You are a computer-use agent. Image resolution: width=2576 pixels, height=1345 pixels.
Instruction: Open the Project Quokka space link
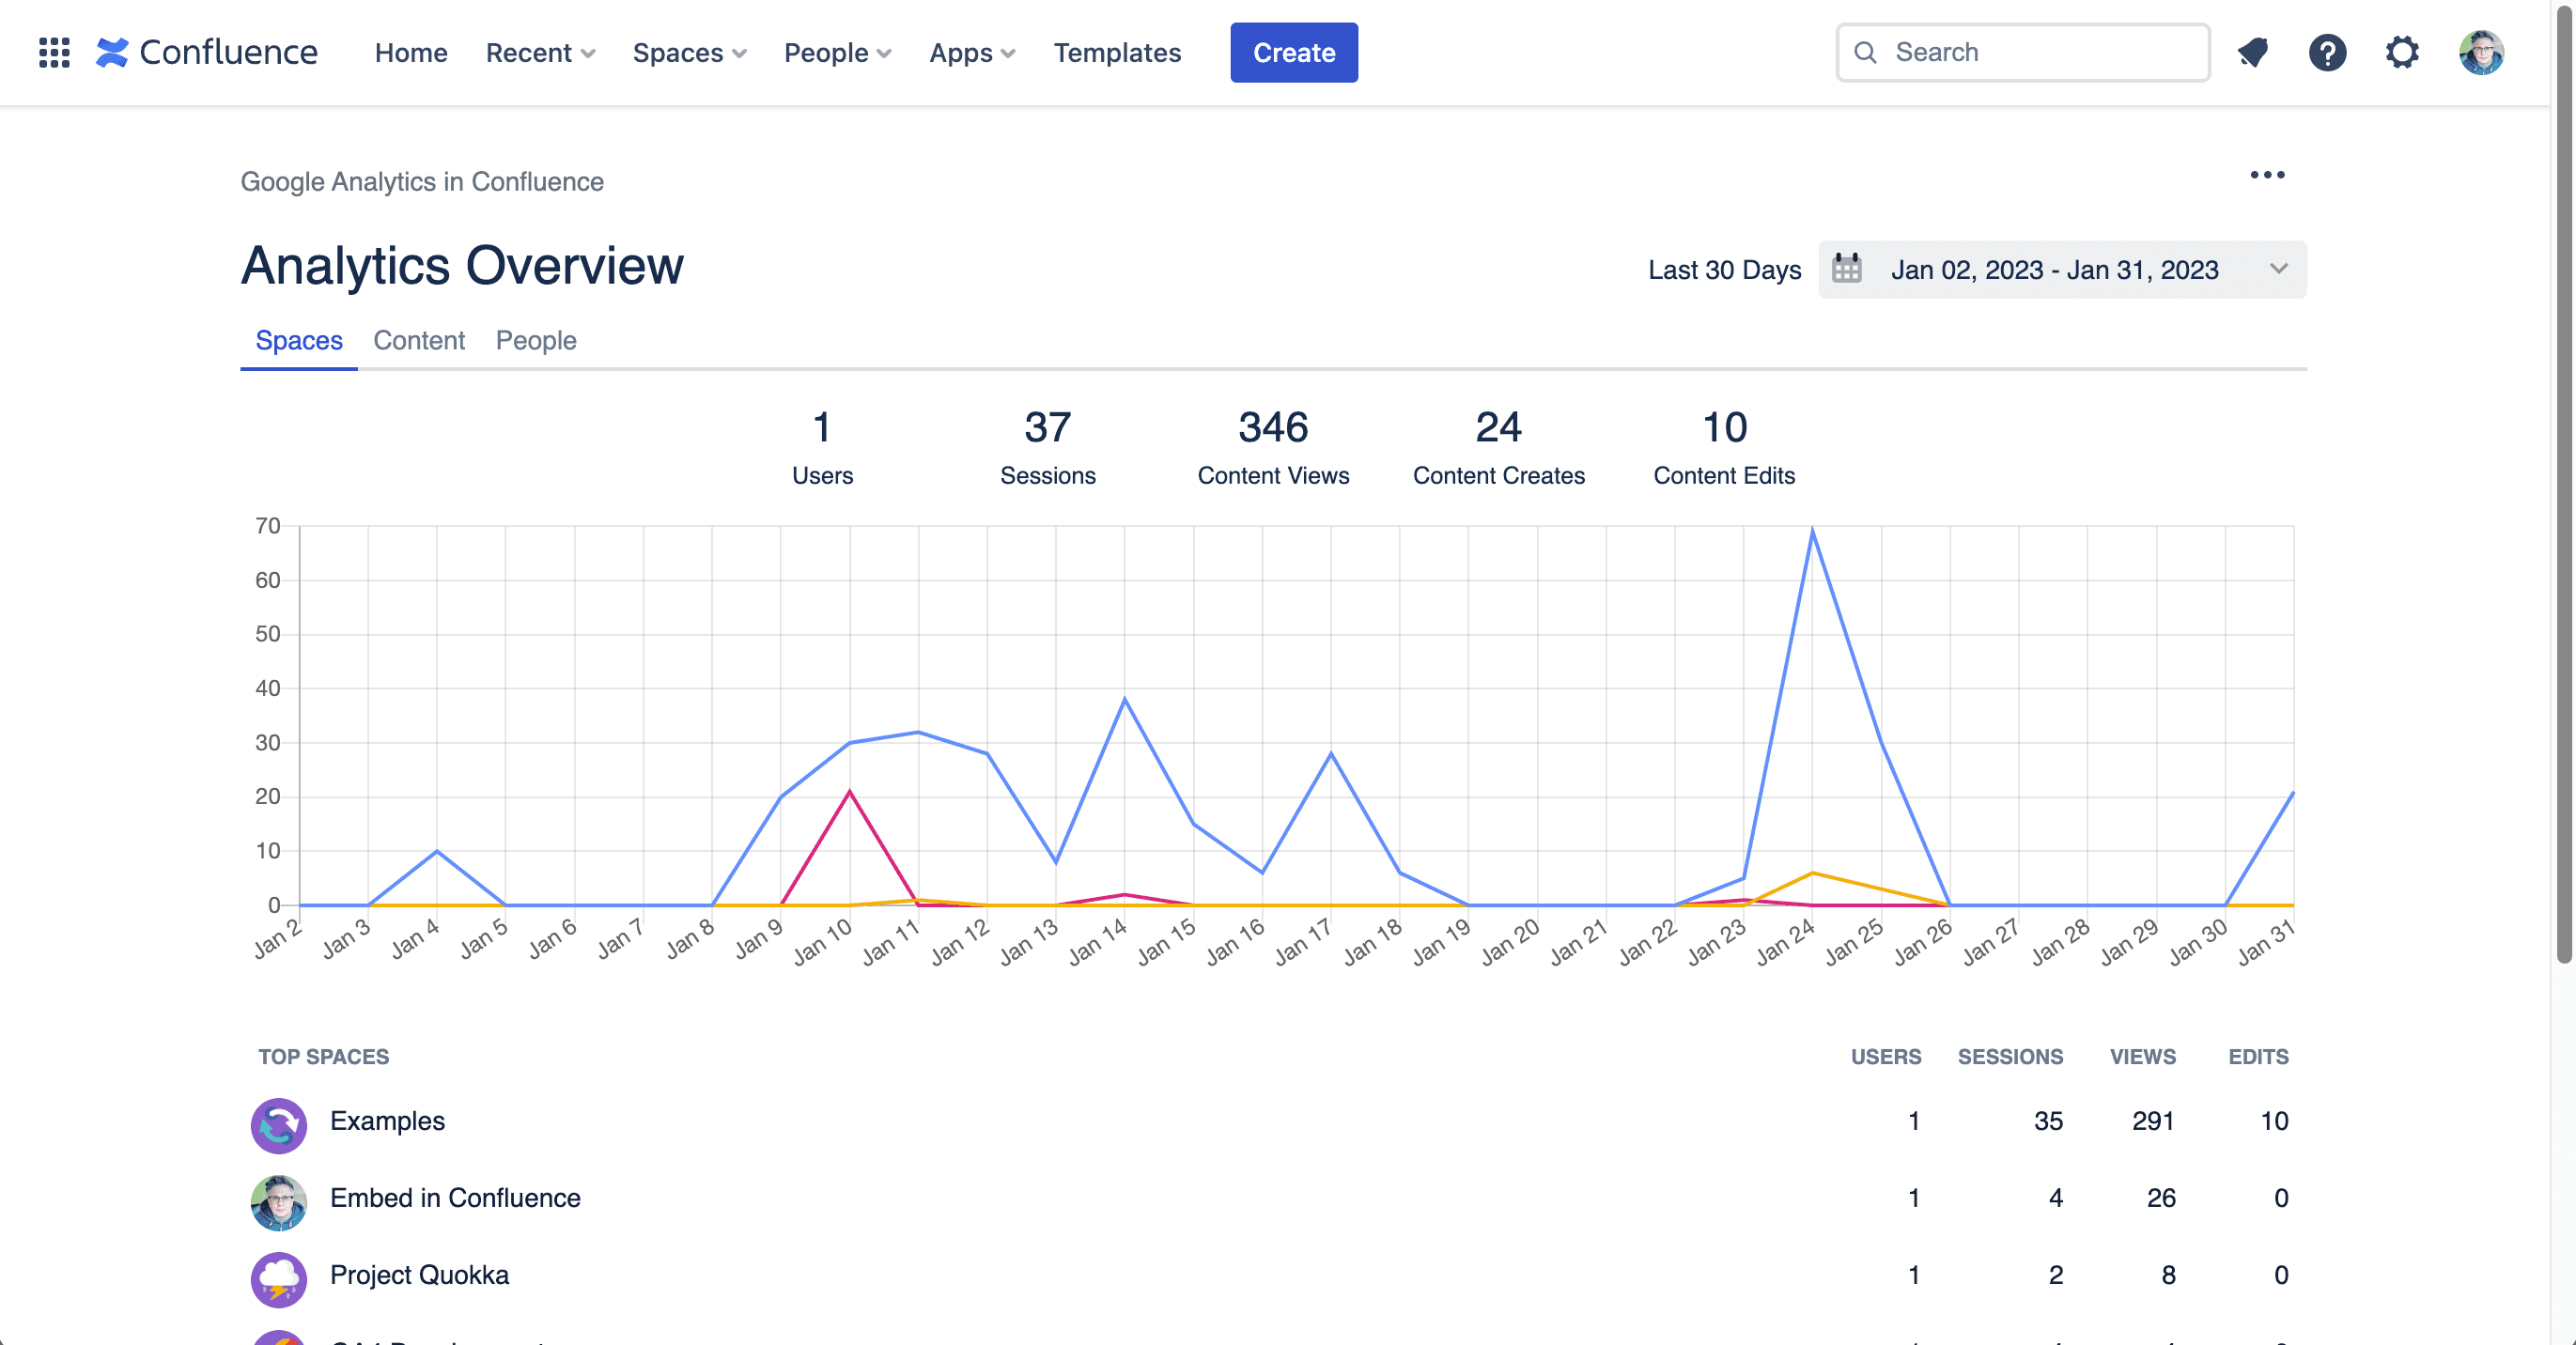(x=419, y=1275)
